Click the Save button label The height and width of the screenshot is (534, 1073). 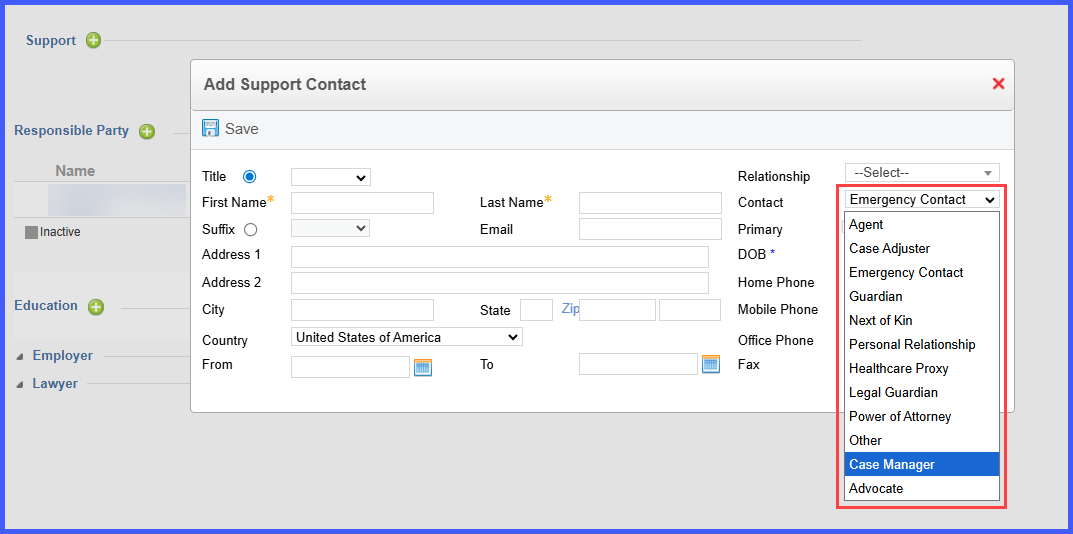click(242, 129)
